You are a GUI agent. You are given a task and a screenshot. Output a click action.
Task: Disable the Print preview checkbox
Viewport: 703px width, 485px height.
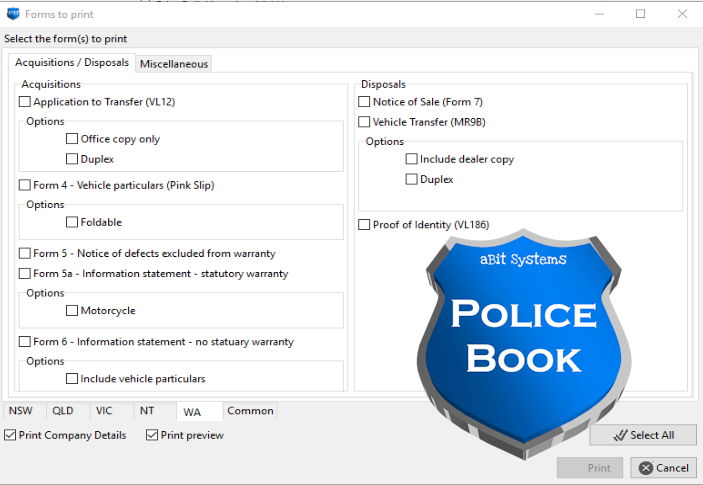pos(152,435)
